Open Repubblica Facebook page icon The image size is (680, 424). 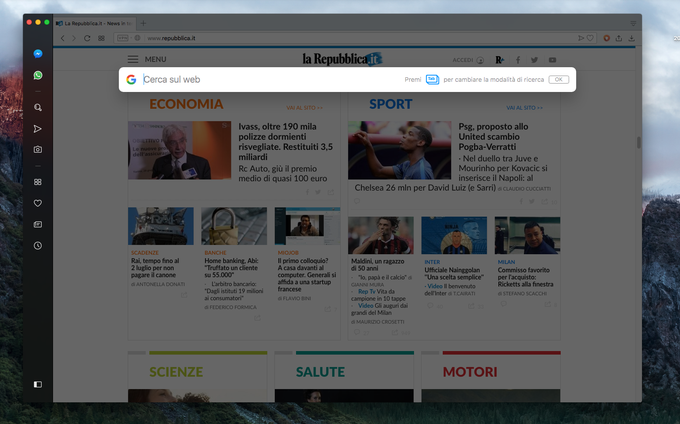518,60
